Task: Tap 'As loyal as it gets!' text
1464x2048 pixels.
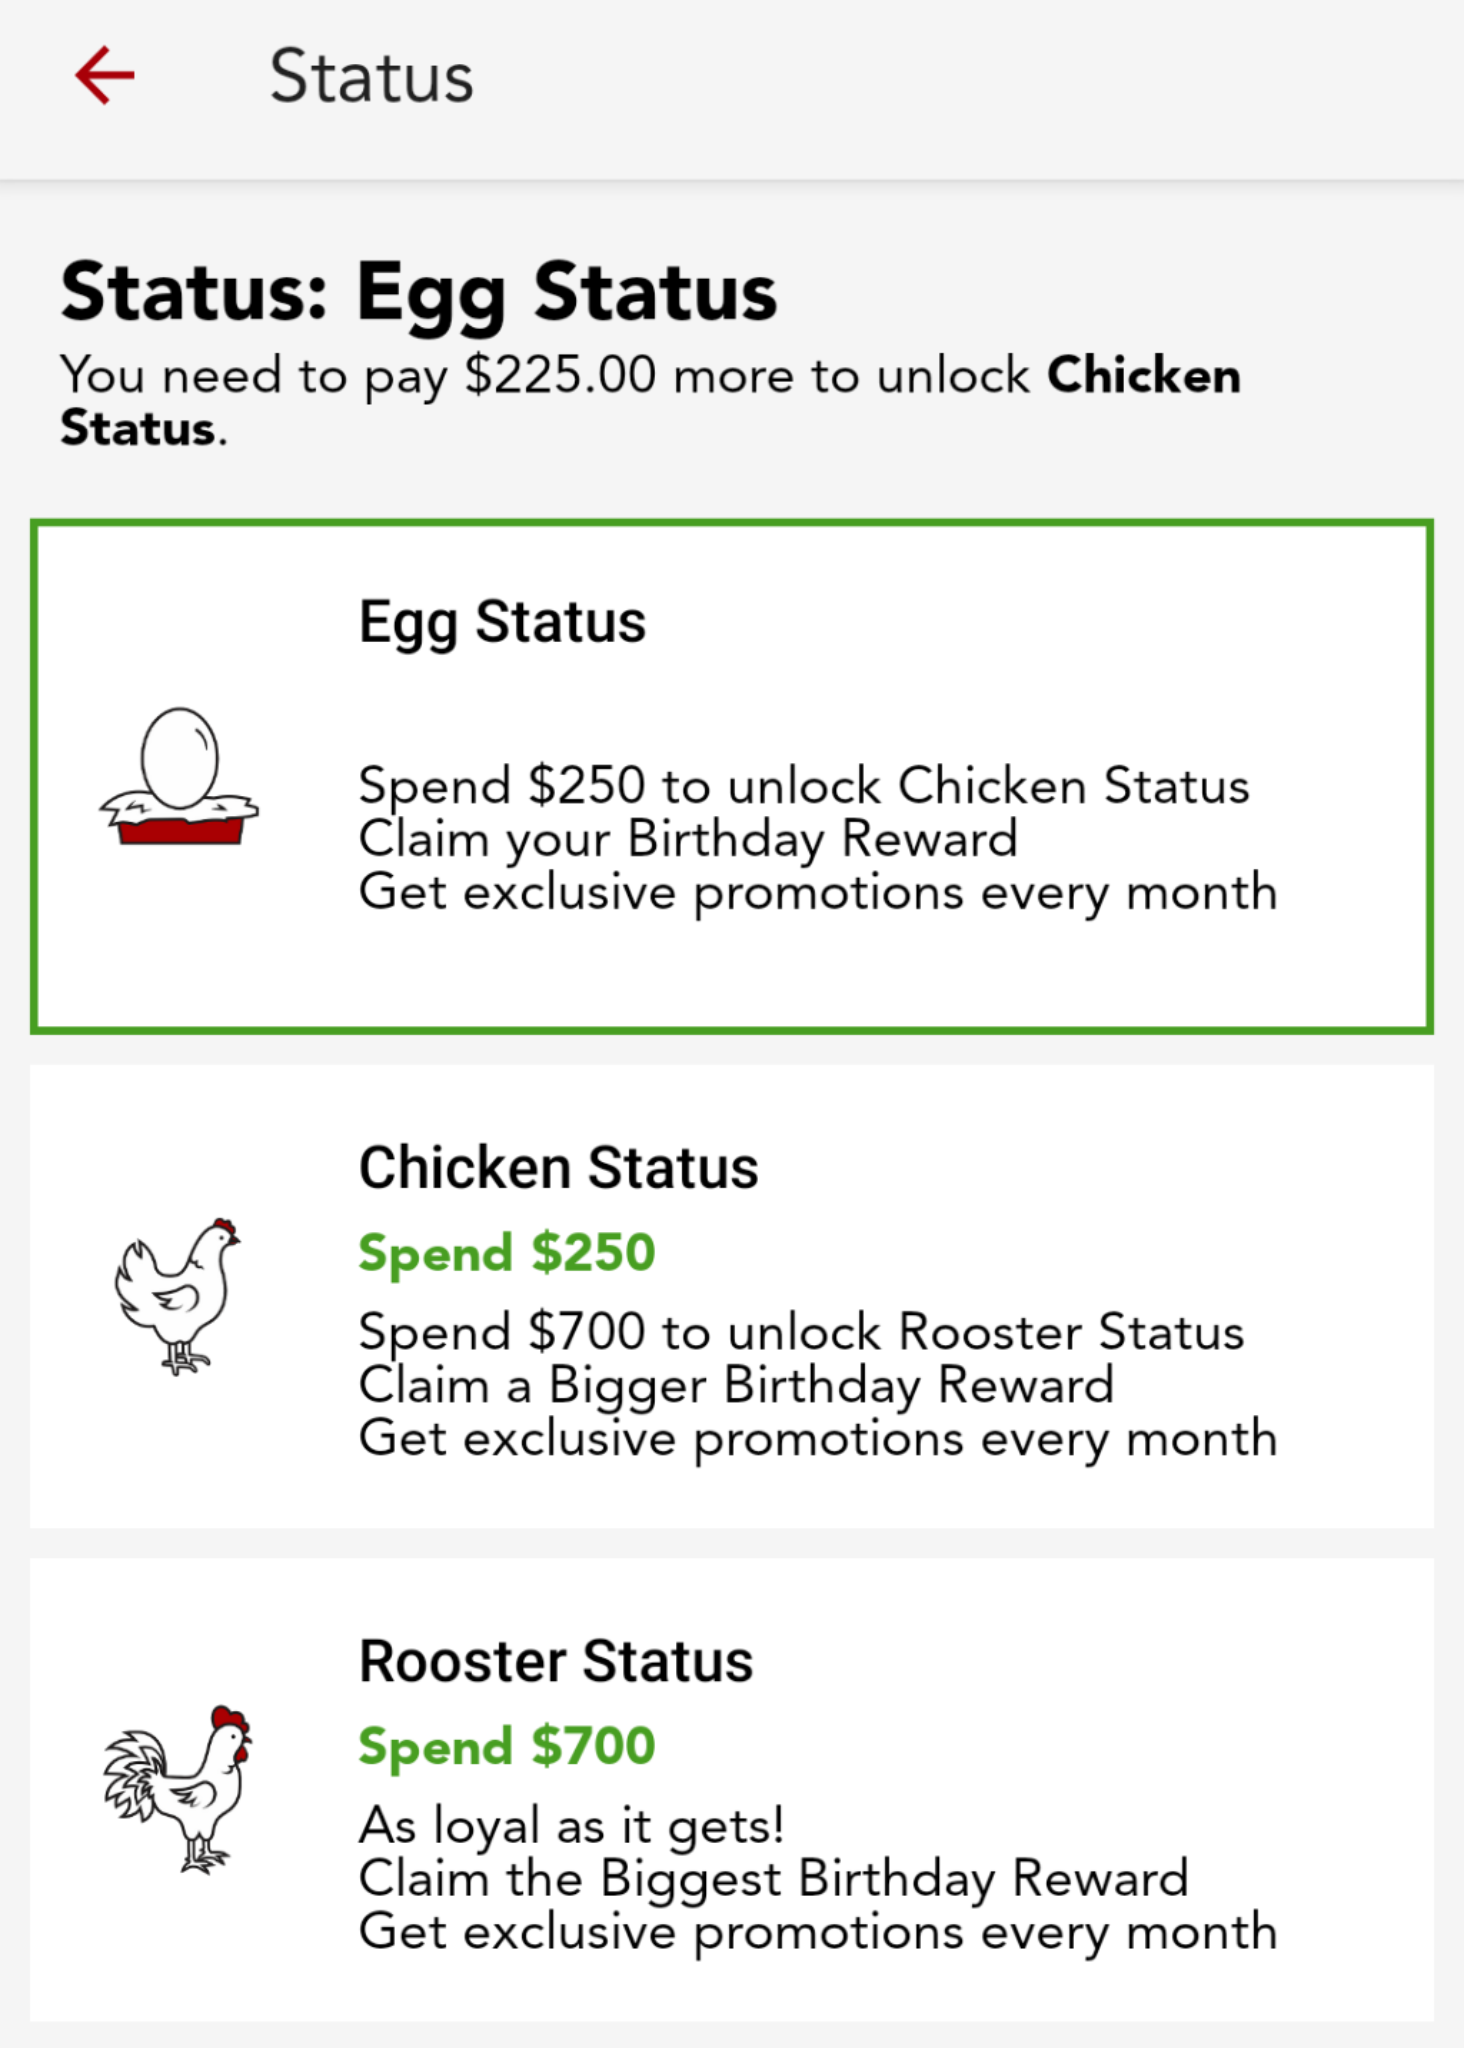Action: 571,1825
